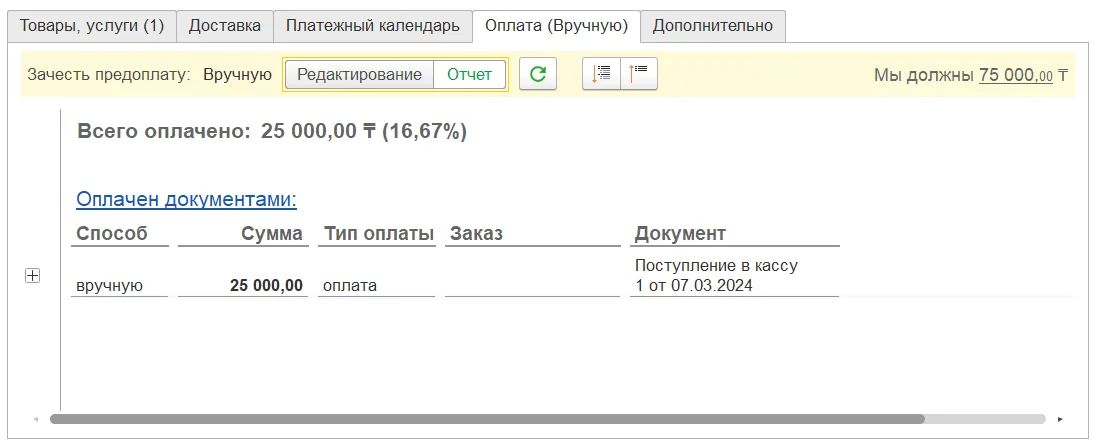The image size is (1097, 447).
Task: Click the Способ column header
Action: click(x=112, y=234)
